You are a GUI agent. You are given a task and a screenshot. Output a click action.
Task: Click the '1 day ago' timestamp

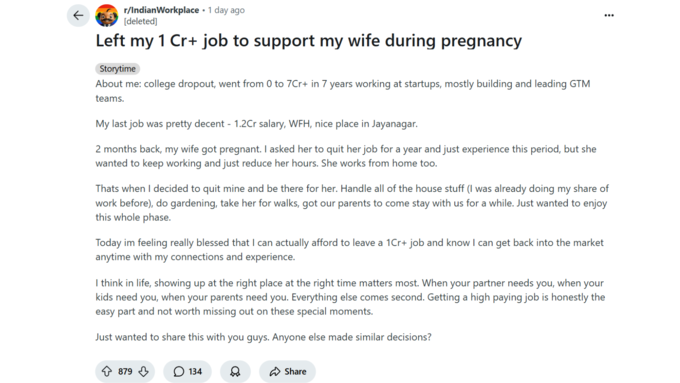click(226, 10)
